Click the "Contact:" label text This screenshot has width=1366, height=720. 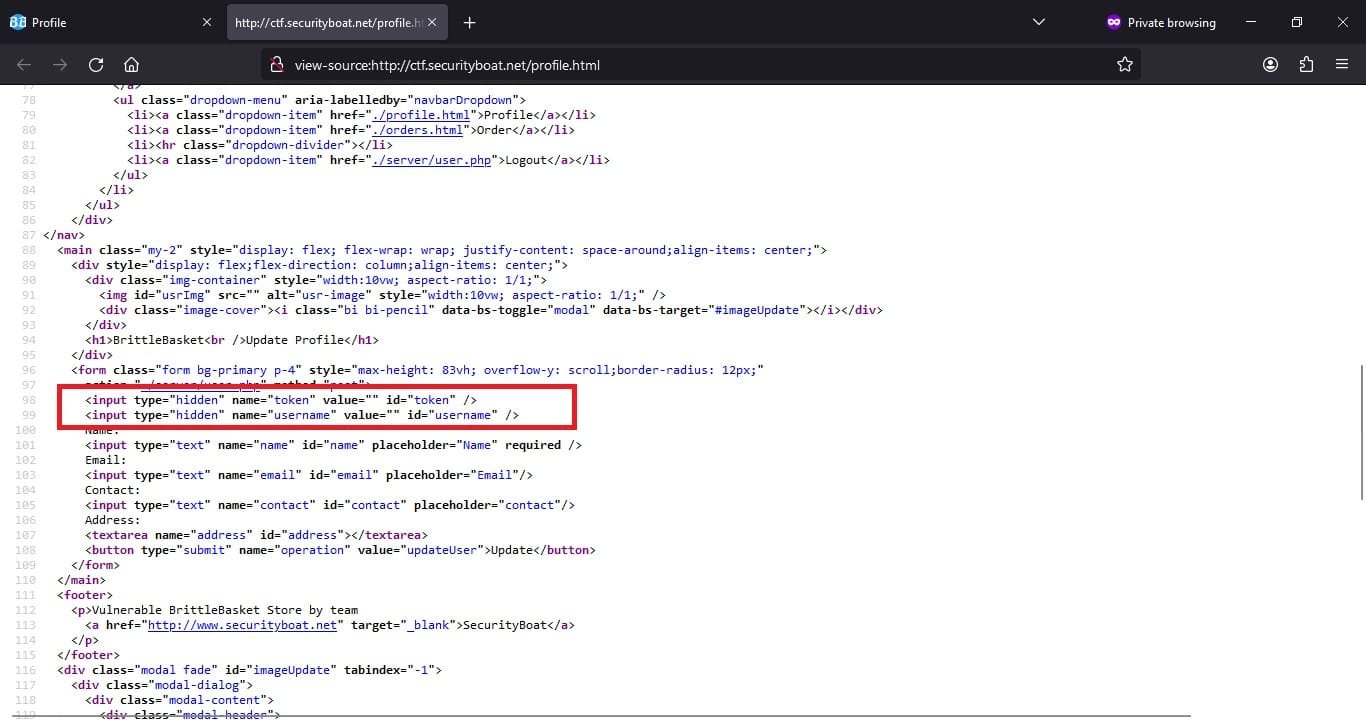(x=113, y=490)
